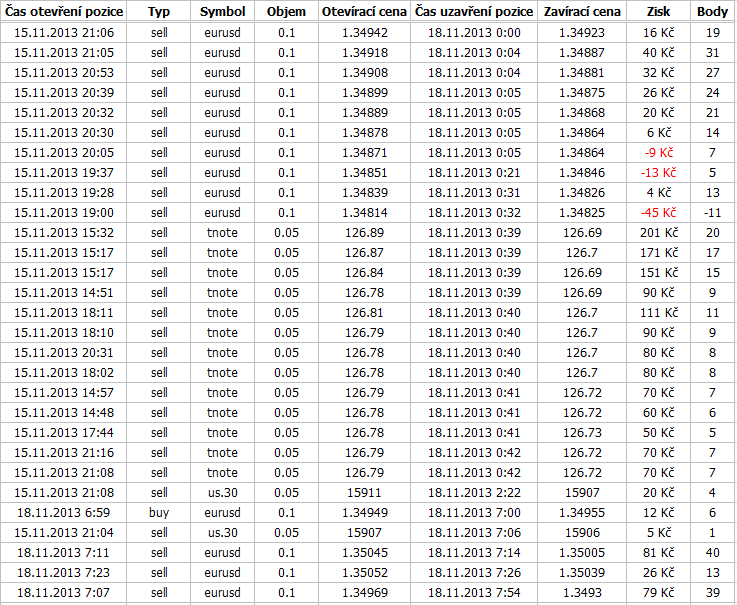Select open time 15.11.2013 20:31
Viewport: 737px width, 605px height.
tap(64, 353)
